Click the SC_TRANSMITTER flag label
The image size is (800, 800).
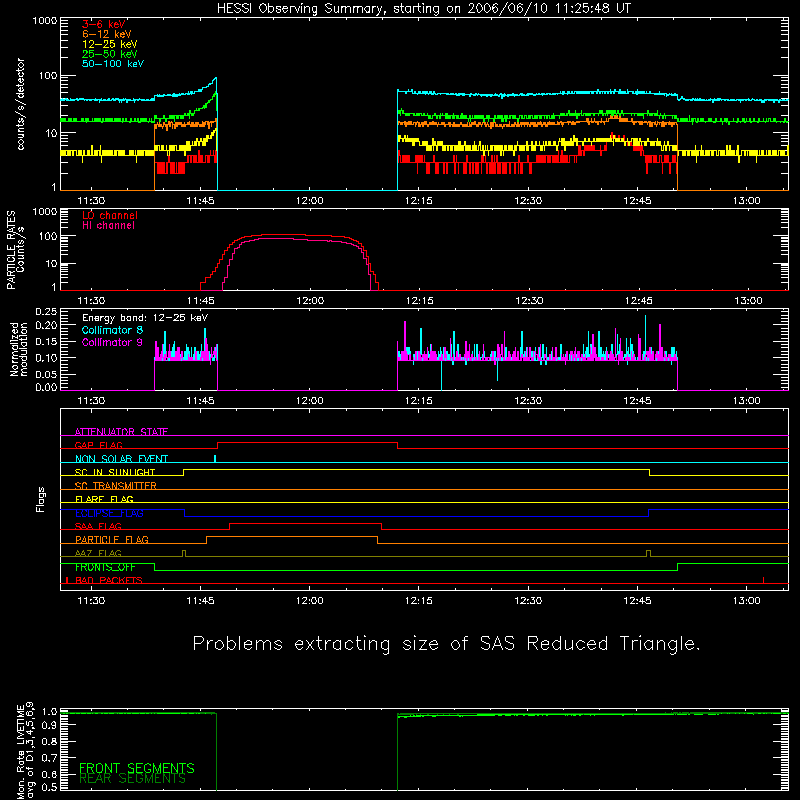click(115, 486)
